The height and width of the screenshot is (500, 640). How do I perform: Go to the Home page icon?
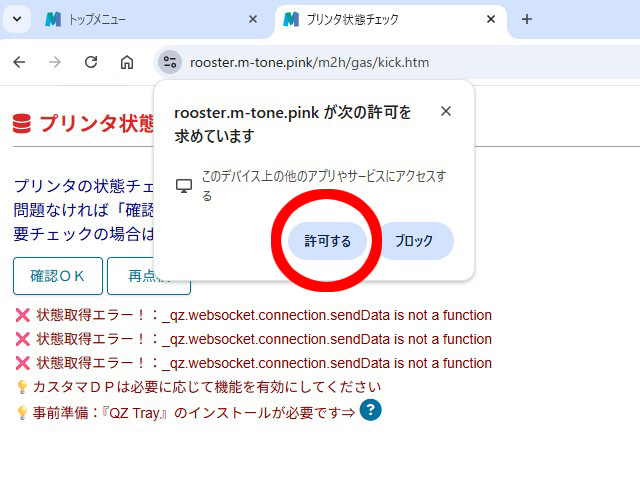(x=127, y=62)
